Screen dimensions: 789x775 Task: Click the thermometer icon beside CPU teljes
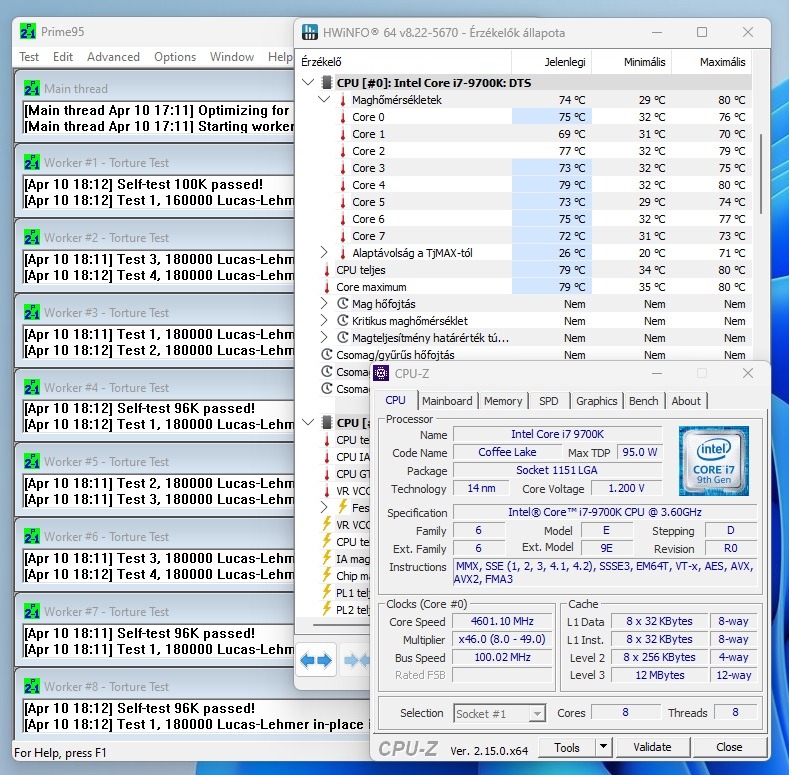(x=327, y=270)
